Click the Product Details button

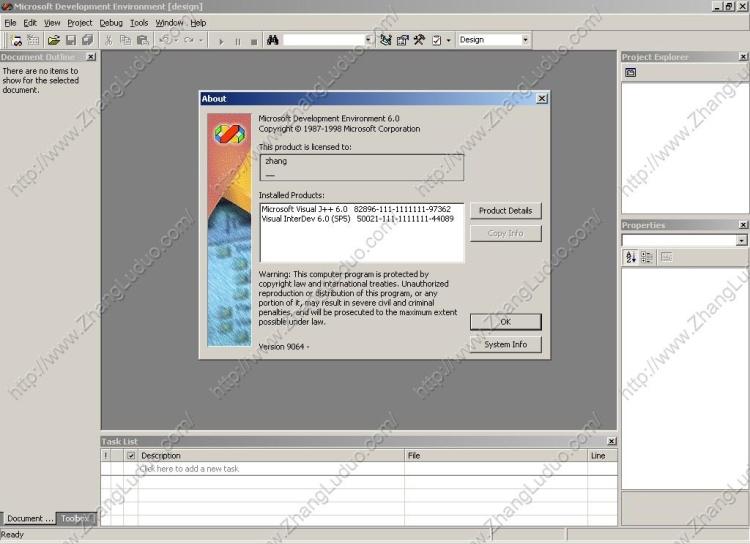tap(506, 211)
